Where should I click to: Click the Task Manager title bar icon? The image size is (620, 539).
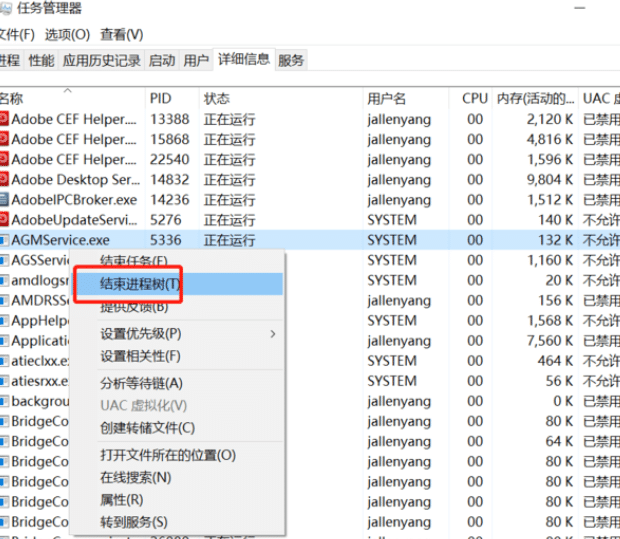pyautogui.click(x=6, y=9)
